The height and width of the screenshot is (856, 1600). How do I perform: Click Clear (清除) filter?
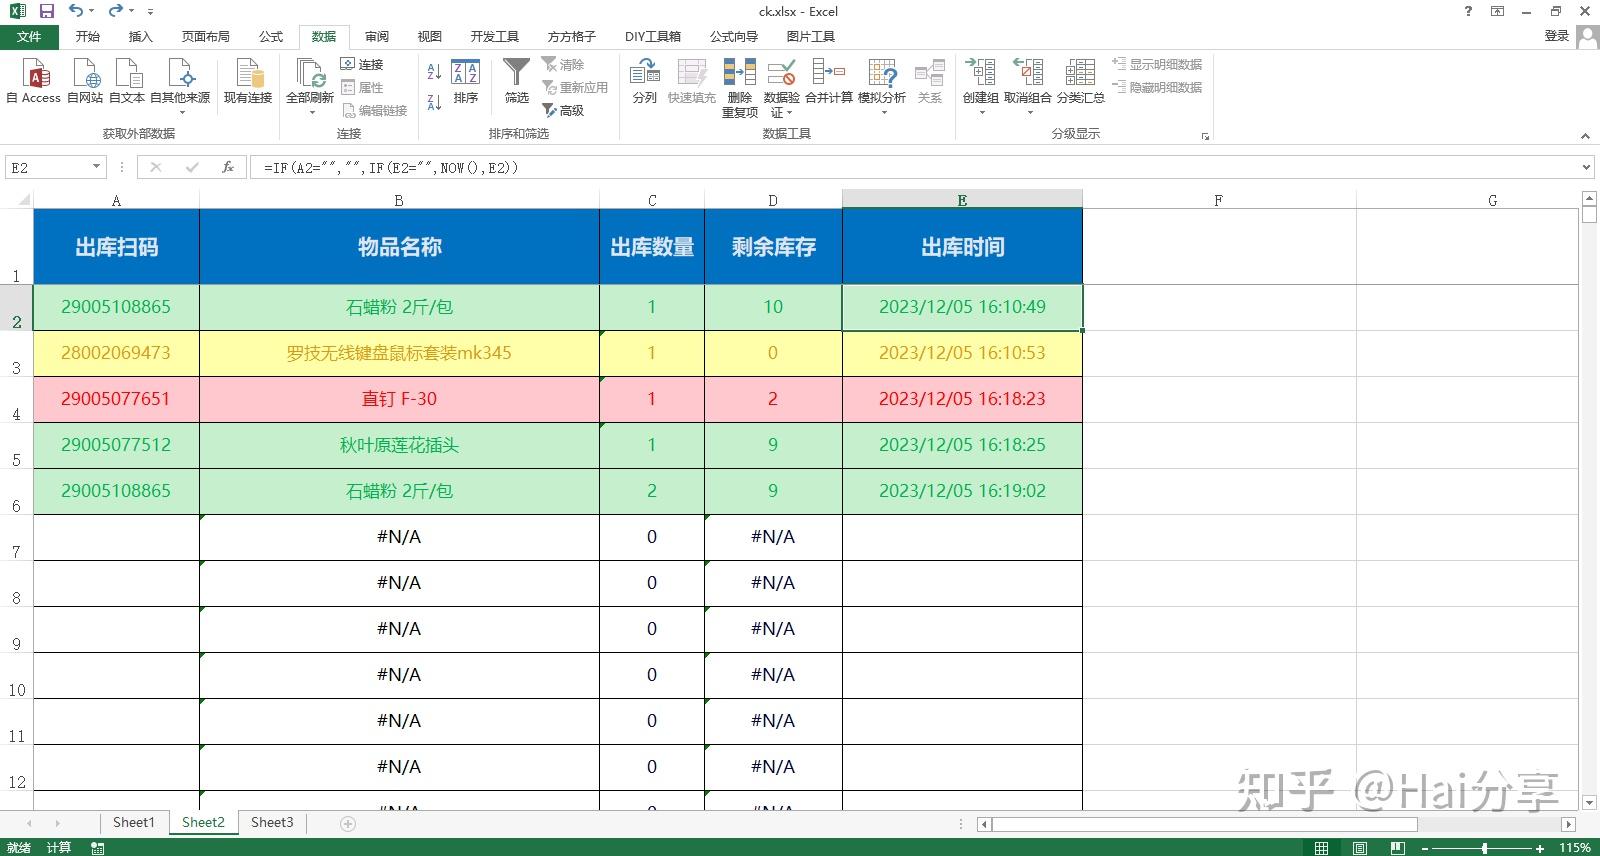tap(563, 64)
